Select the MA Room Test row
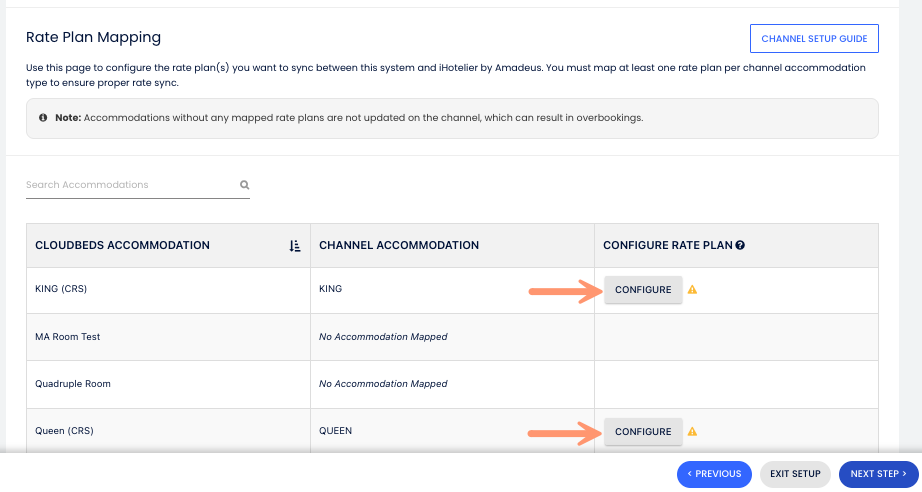This screenshot has width=922, height=492. pyautogui.click(x=68, y=337)
